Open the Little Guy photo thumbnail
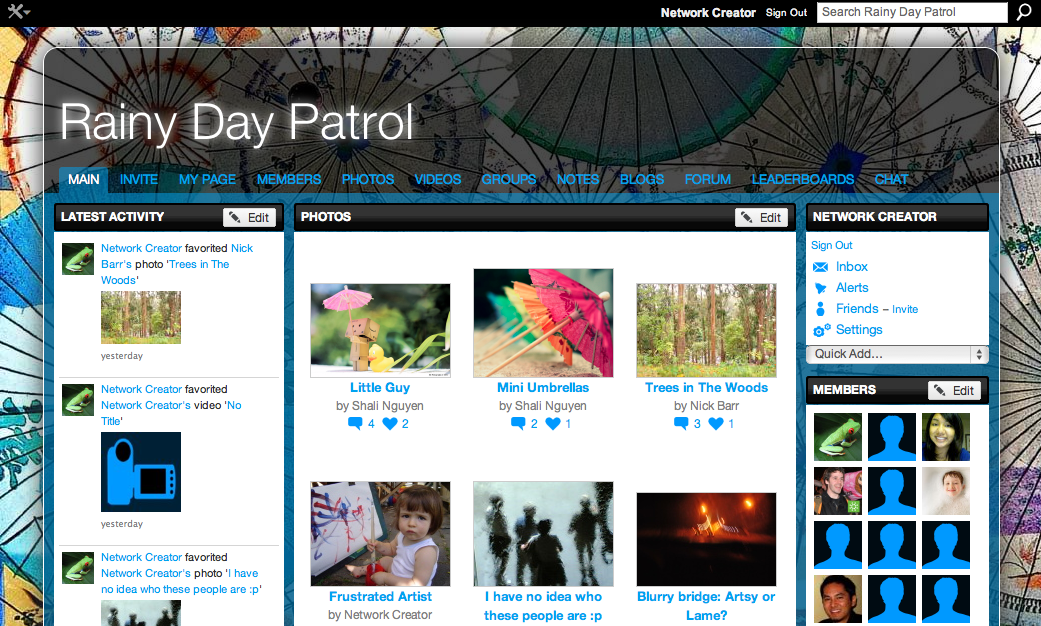 (x=380, y=331)
